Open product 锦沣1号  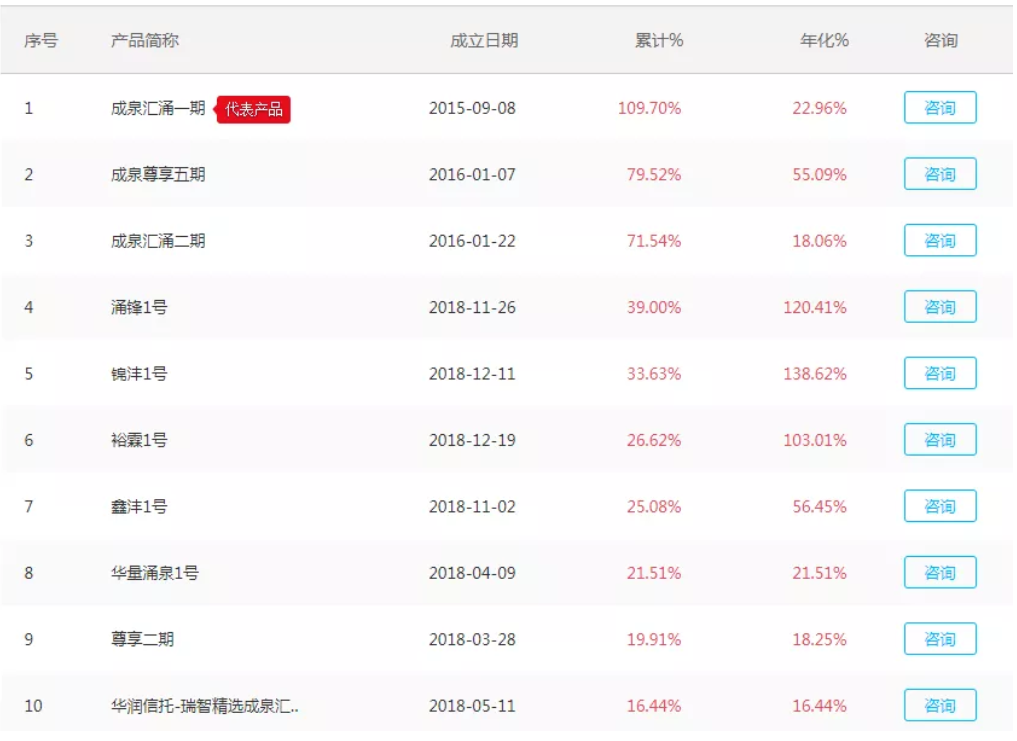pyautogui.click(x=139, y=374)
